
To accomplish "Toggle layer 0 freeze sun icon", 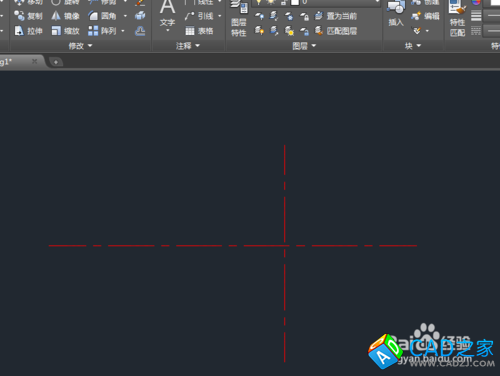I will click(271, 2).
